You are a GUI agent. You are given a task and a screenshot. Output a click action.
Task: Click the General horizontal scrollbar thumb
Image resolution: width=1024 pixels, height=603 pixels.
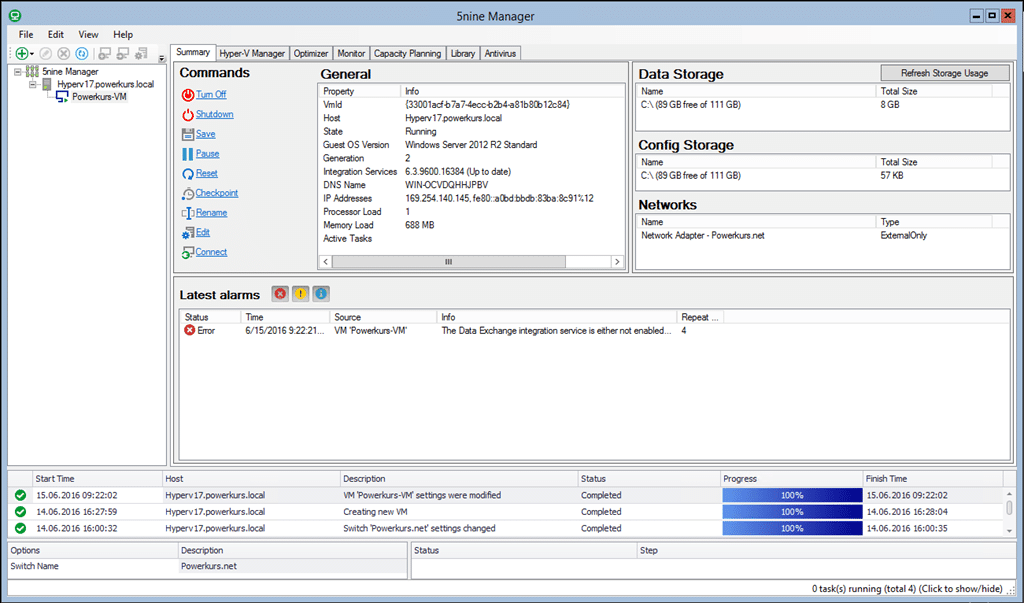click(x=449, y=262)
